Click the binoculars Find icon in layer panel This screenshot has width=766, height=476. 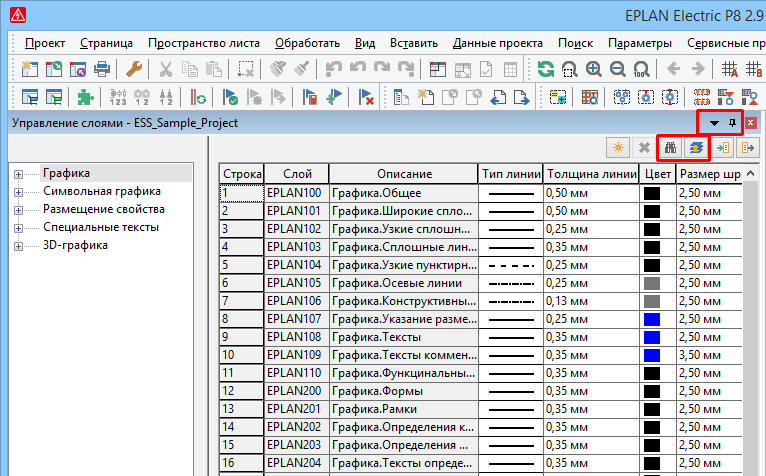(671, 147)
